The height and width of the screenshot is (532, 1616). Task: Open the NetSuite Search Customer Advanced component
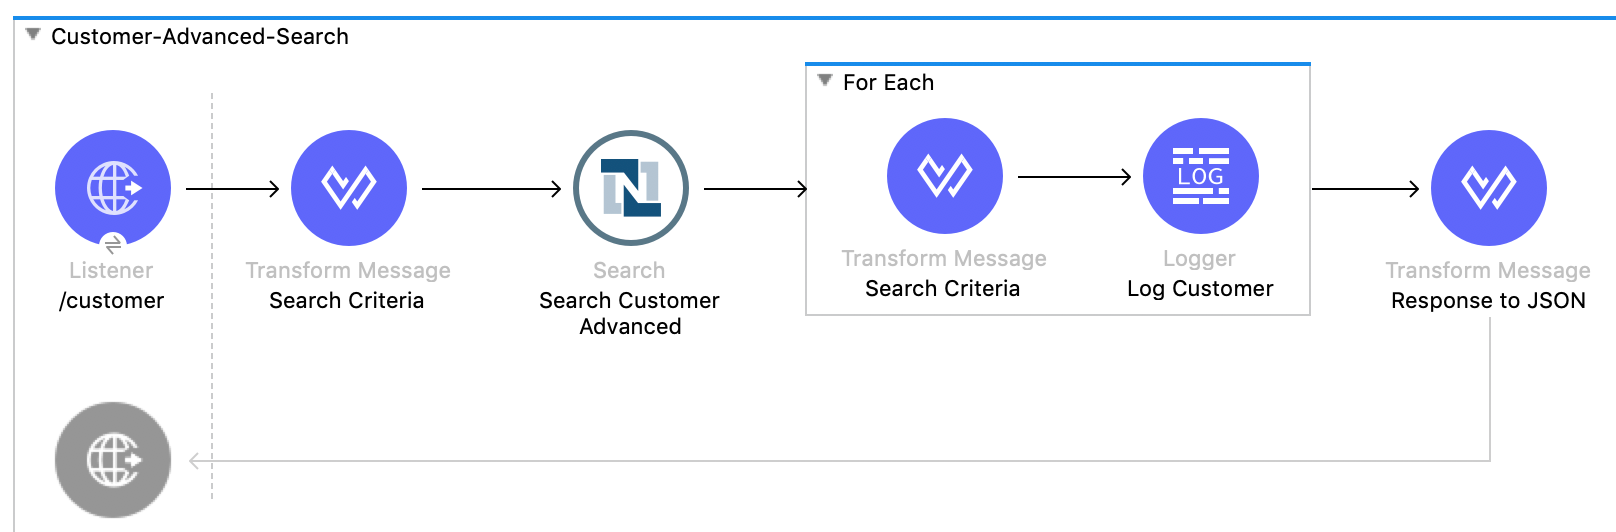point(631,188)
